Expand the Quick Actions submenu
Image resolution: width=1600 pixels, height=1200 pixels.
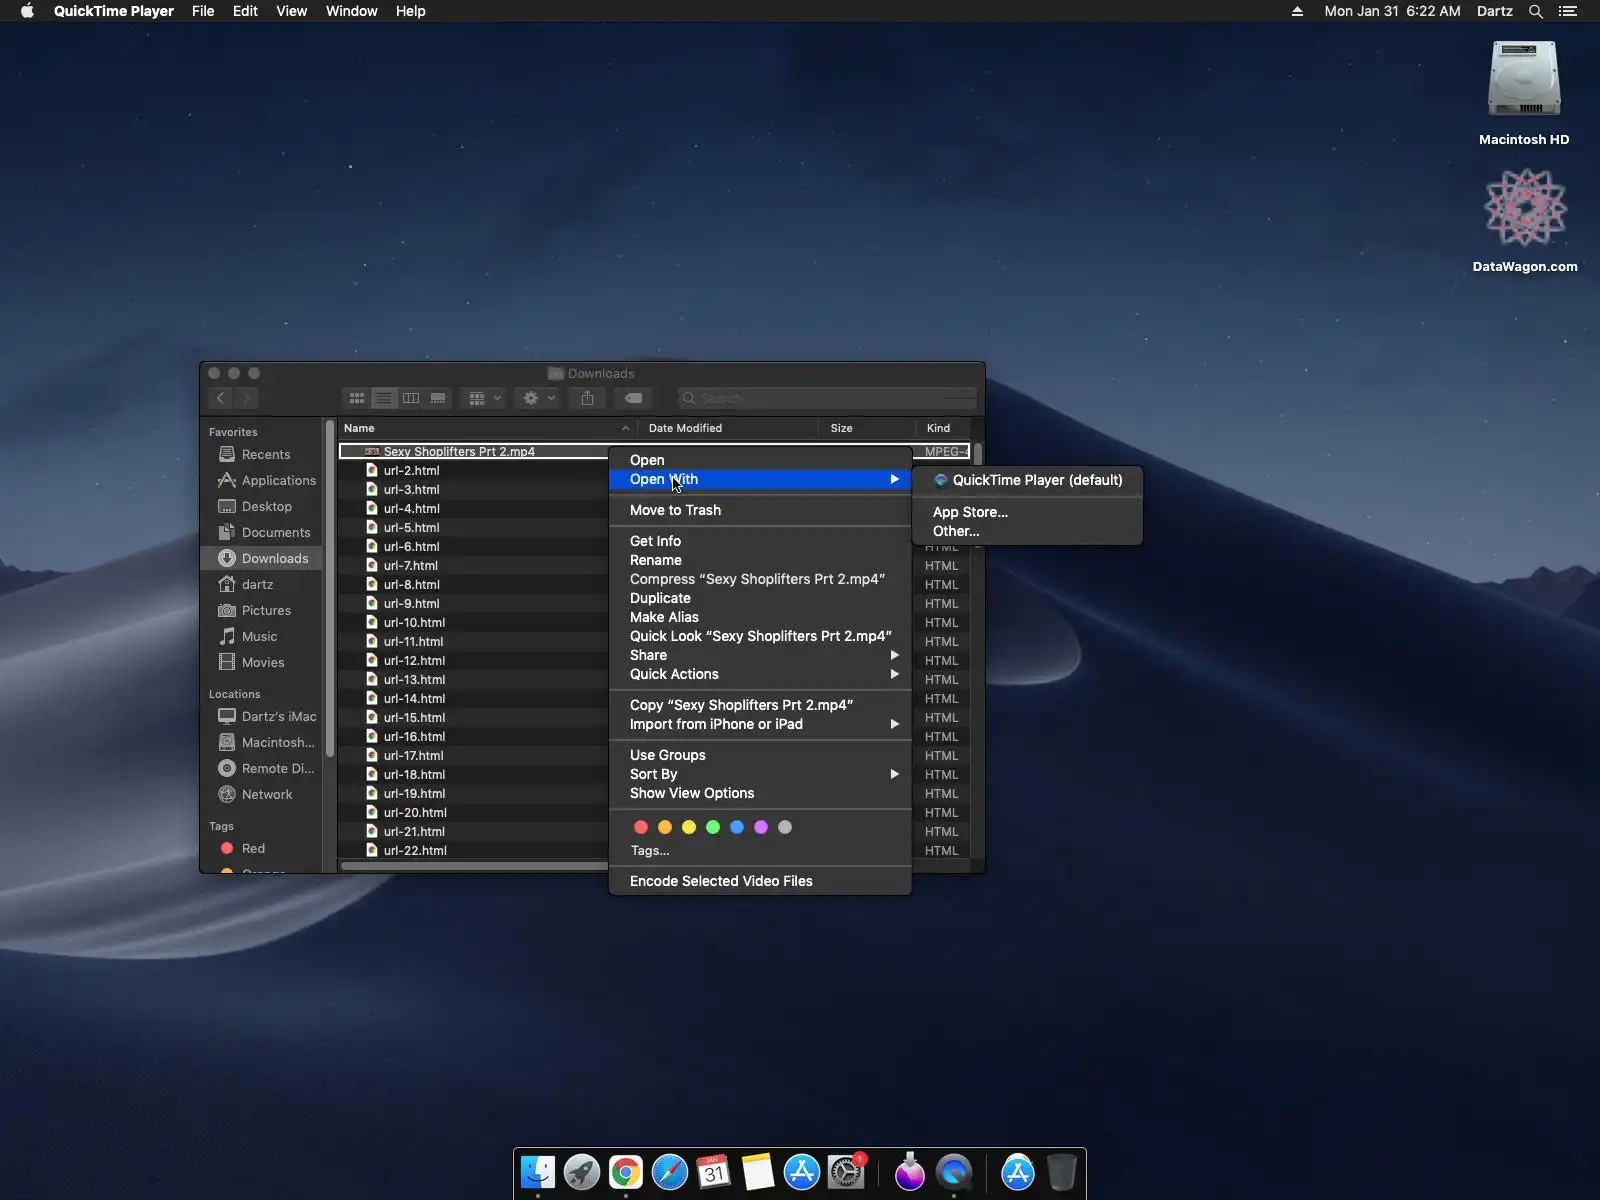click(760, 674)
